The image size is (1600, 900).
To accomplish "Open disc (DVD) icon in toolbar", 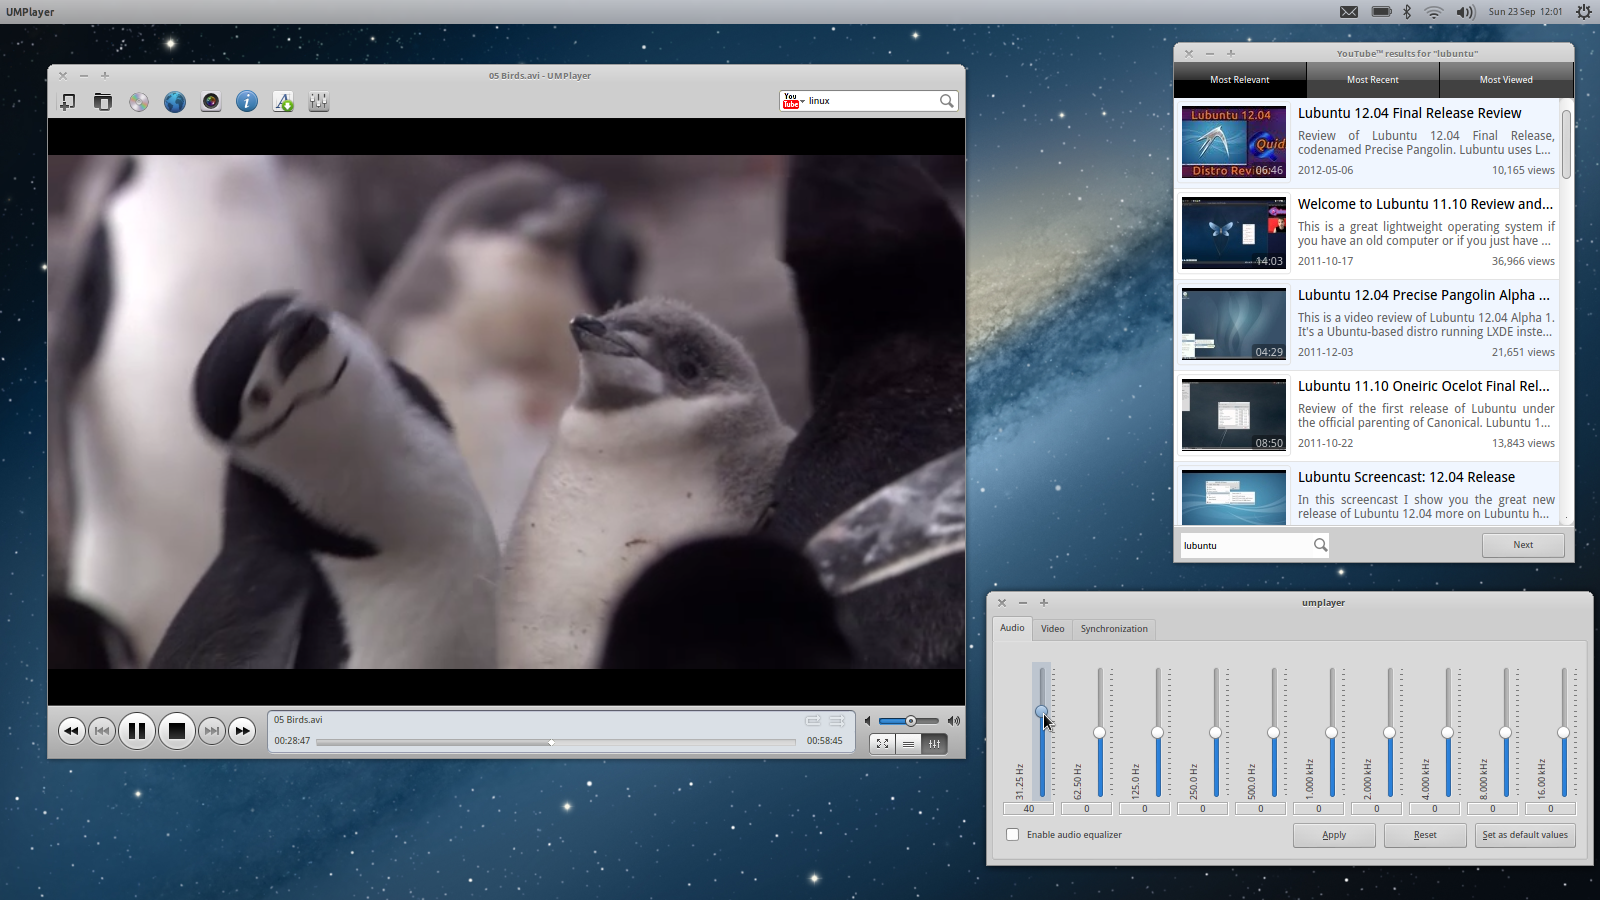I will coord(139,101).
